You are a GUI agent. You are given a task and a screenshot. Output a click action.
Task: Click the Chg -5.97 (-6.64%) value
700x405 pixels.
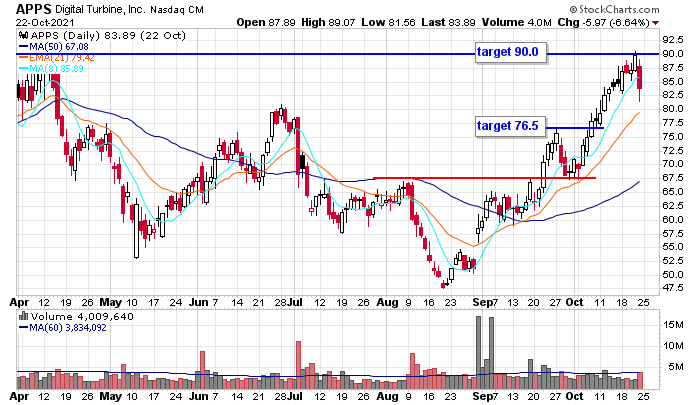click(603, 22)
